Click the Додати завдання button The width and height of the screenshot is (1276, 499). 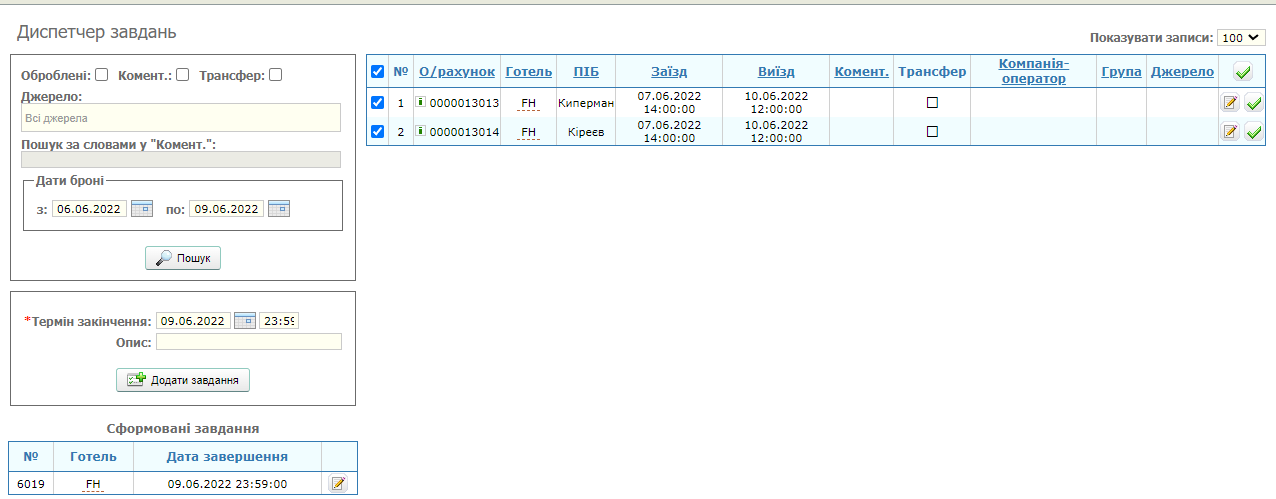coord(183,380)
